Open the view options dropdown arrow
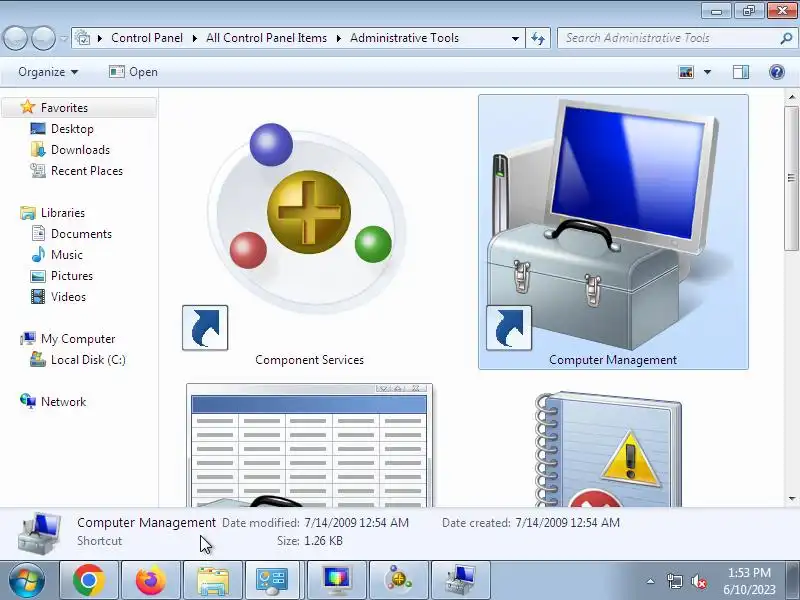The image size is (800, 600). (707, 72)
